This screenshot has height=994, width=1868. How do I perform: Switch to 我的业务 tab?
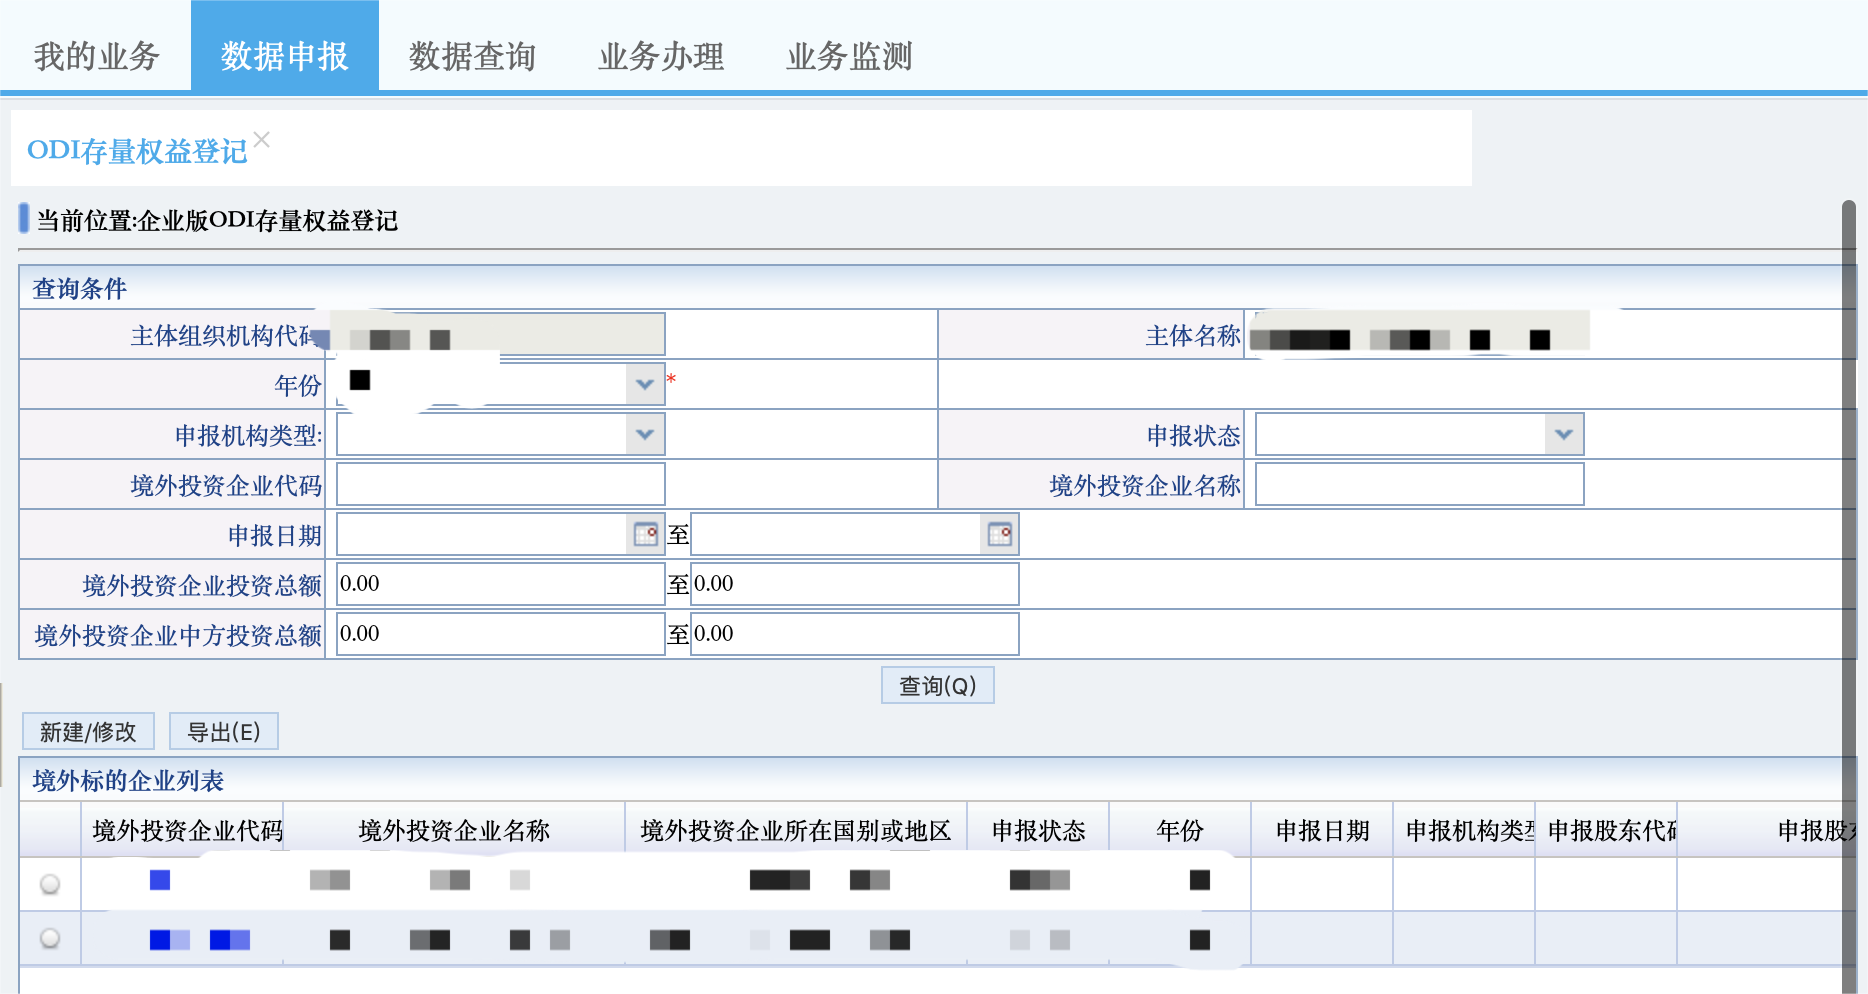point(96,56)
